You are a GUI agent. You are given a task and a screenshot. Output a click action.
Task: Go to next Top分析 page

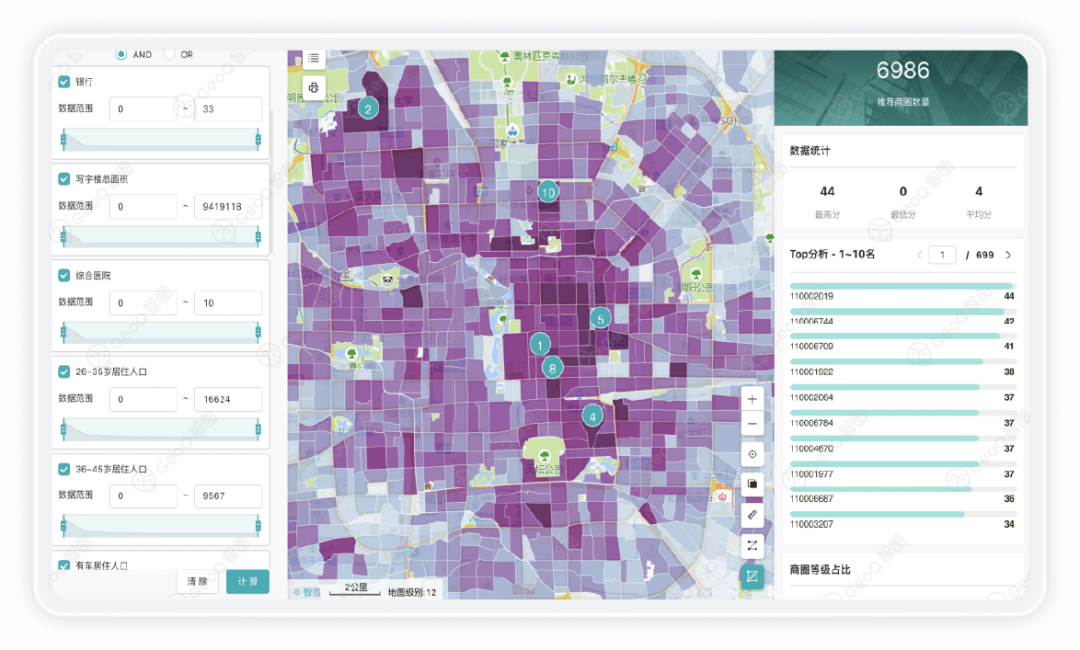1008,255
